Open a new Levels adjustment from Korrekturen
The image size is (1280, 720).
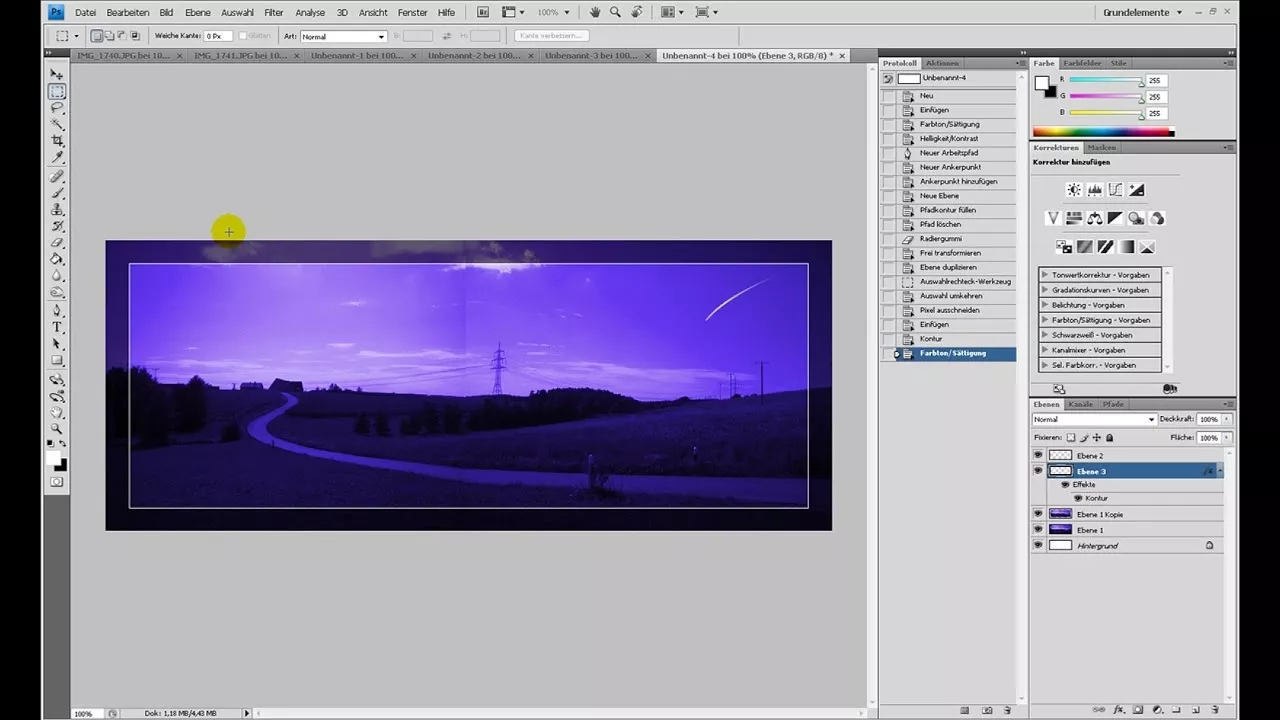[1095, 190]
